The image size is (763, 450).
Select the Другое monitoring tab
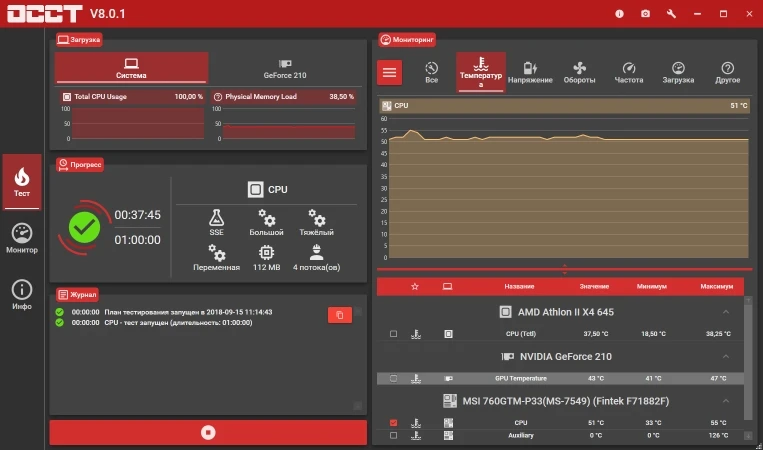[x=727, y=72]
